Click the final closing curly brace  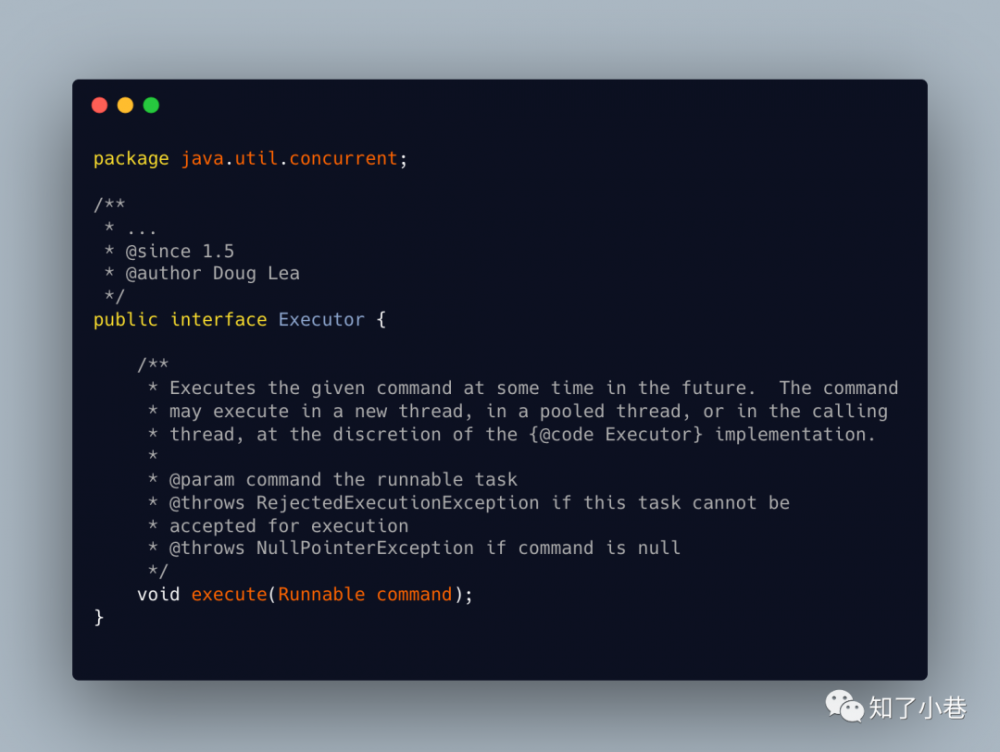tap(99, 617)
